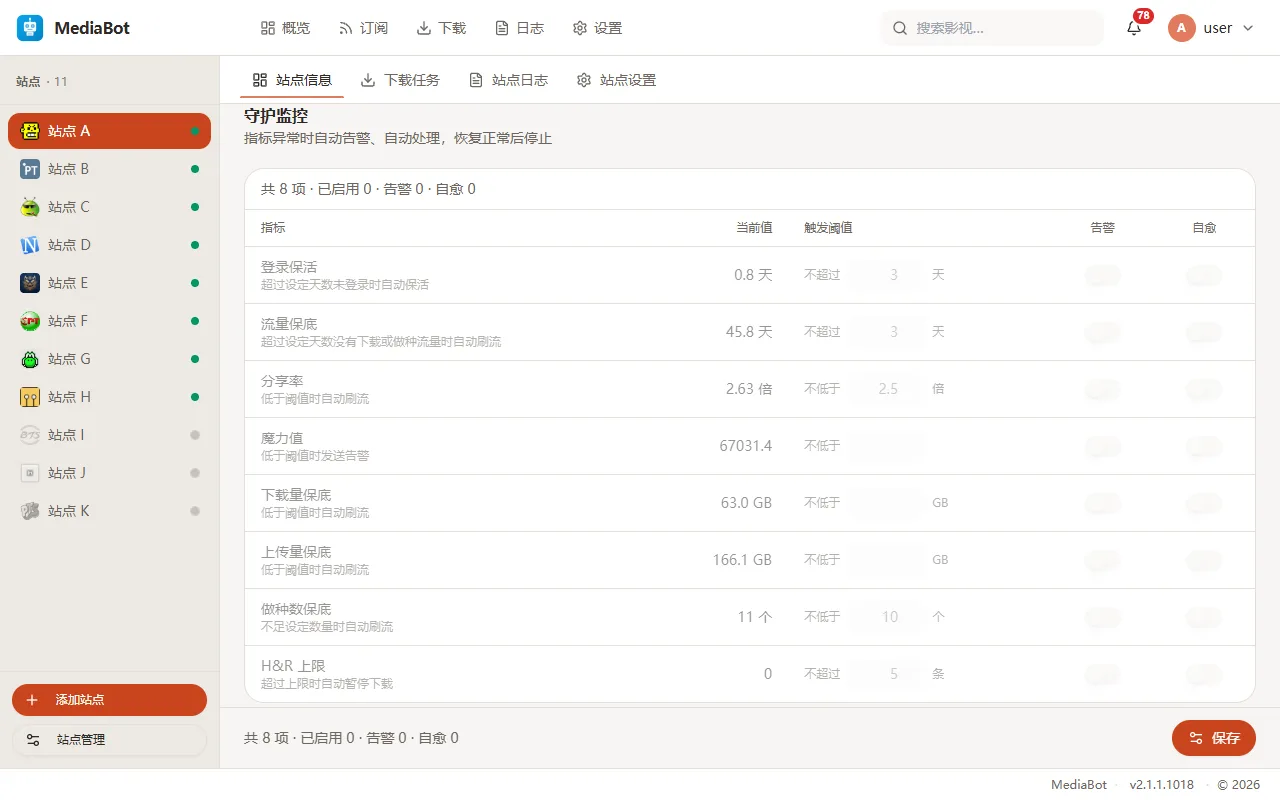Click the empty 魔力值 threshold field
This screenshot has width=1280, height=800.
(886, 446)
